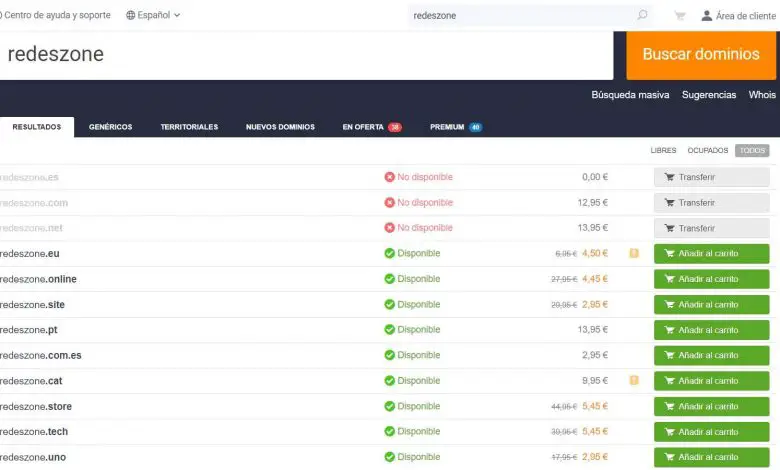Click the green check icon for redeszone.store
This screenshot has height=470, width=780.
390,406
